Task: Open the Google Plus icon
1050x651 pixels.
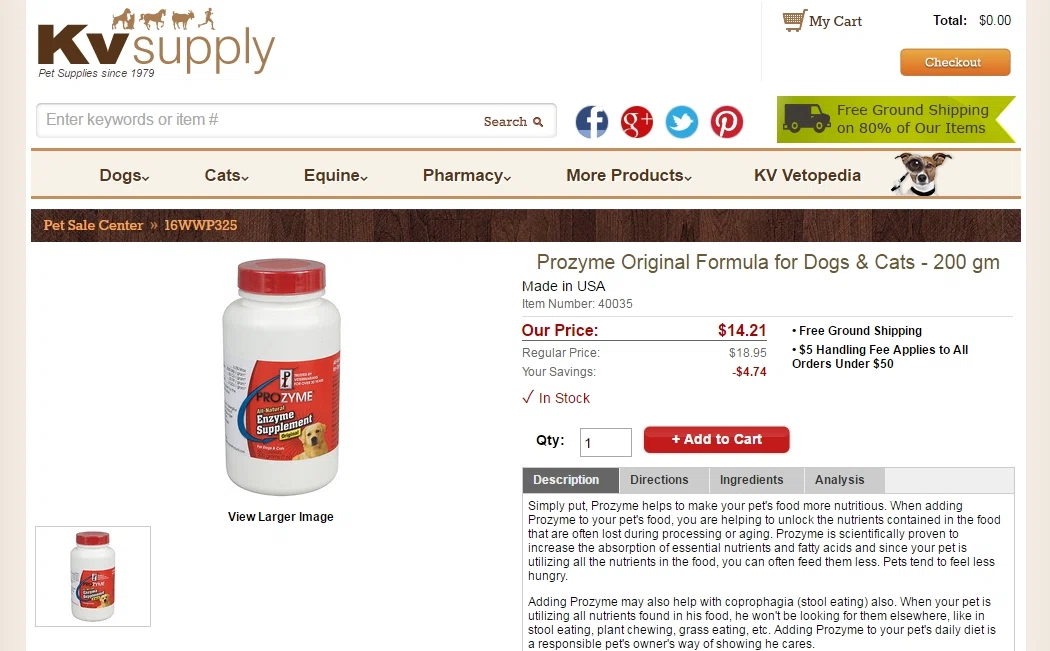Action: click(637, 122)
